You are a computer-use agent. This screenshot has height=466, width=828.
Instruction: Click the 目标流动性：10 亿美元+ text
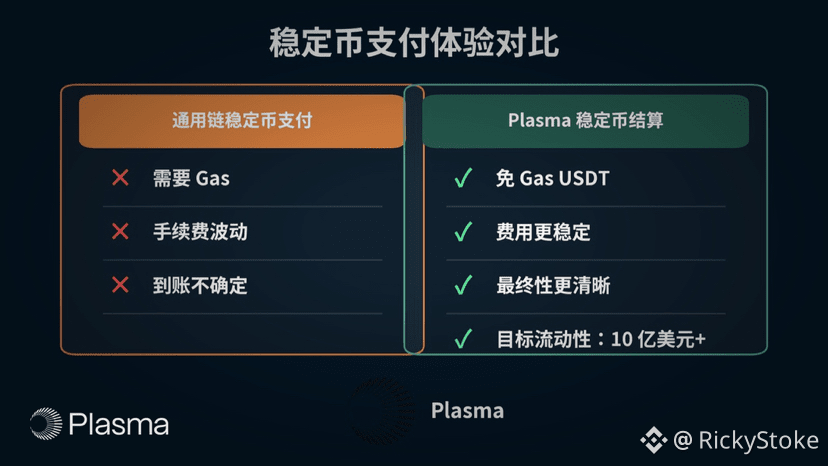[x=601, y=339]
